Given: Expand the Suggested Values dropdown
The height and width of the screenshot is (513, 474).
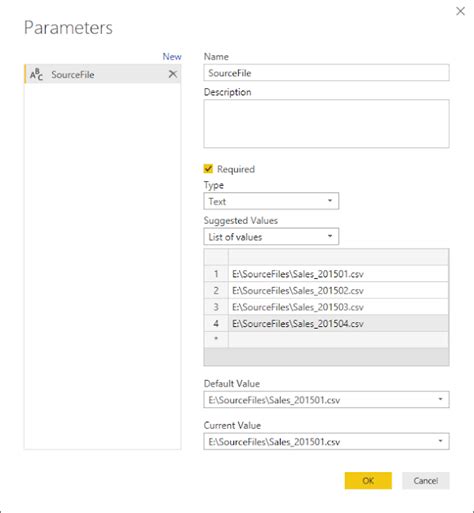Looking at the screenshot, I should tap(271, 237).
